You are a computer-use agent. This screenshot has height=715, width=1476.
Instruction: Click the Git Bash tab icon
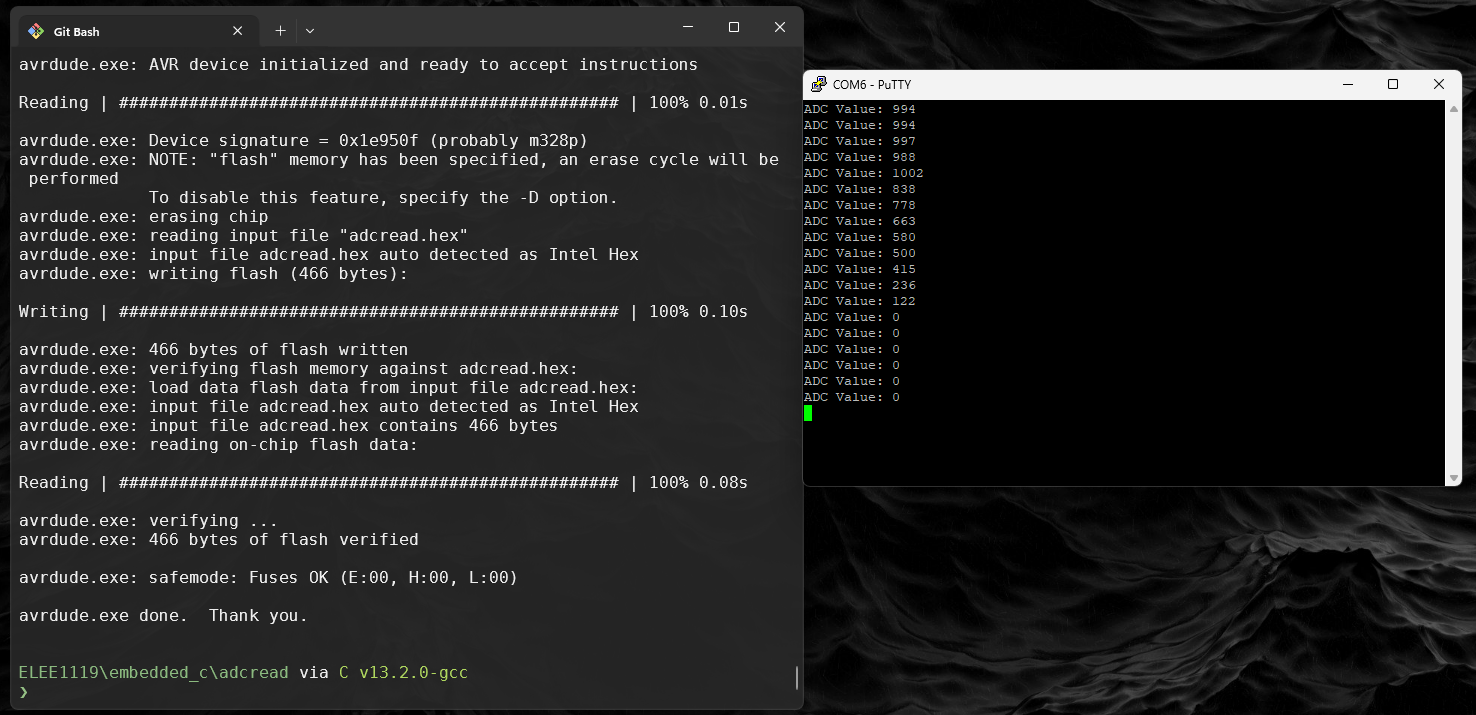(x=36, y=31)
